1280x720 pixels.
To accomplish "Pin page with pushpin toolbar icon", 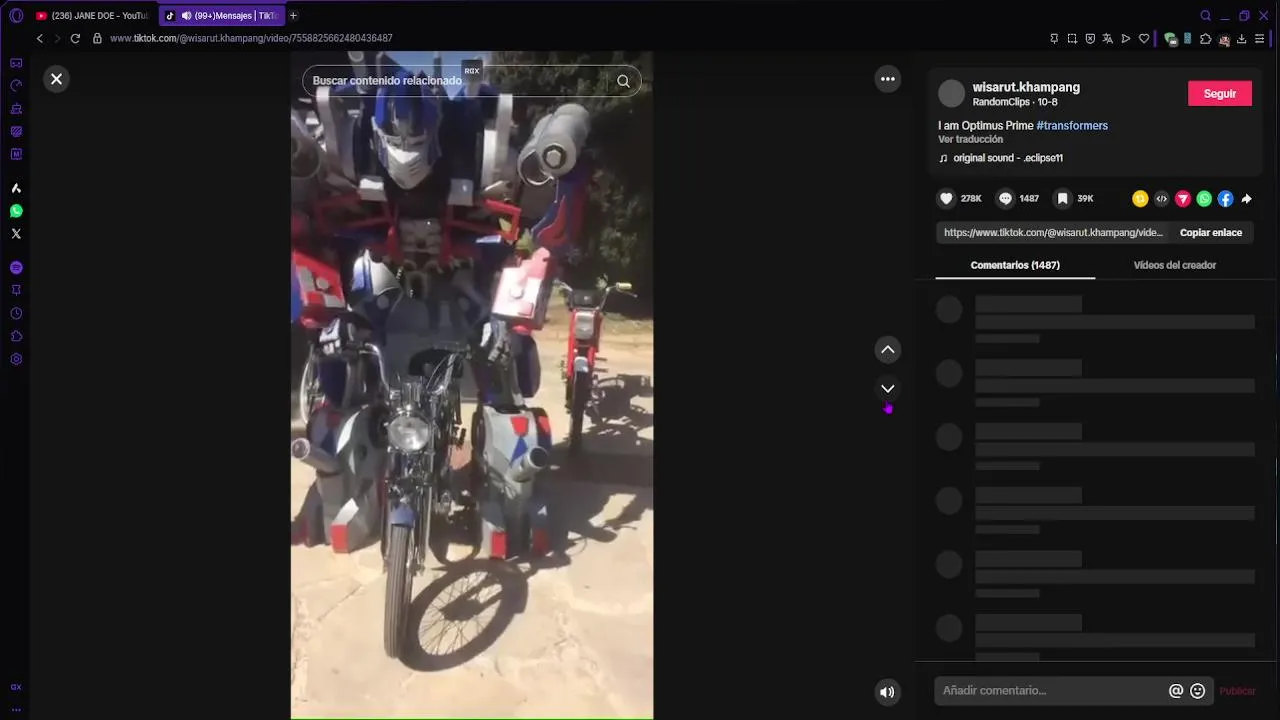I will coord(1054,39).
